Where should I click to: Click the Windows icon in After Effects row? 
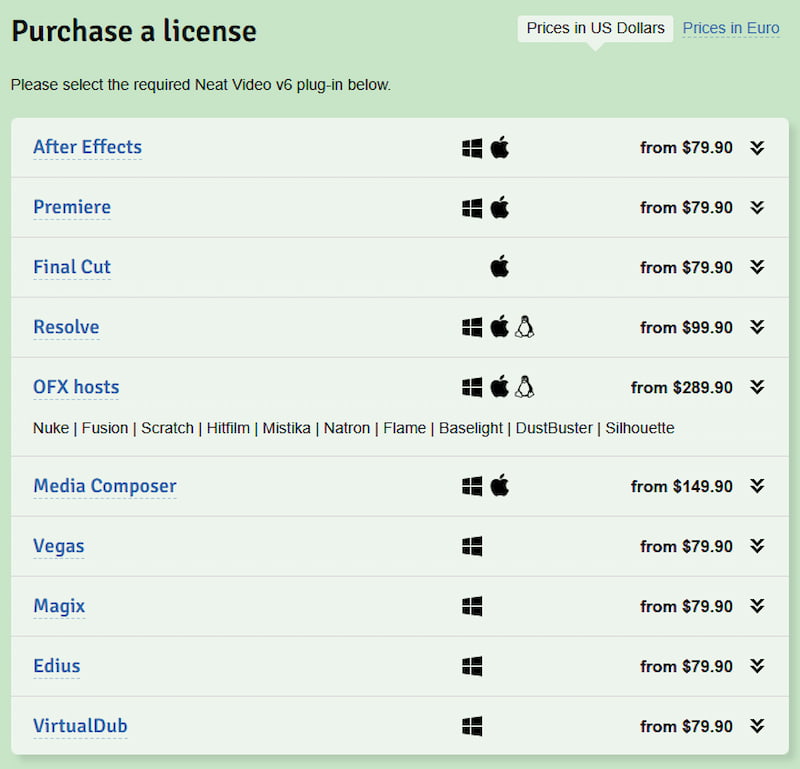pos(472,148)
